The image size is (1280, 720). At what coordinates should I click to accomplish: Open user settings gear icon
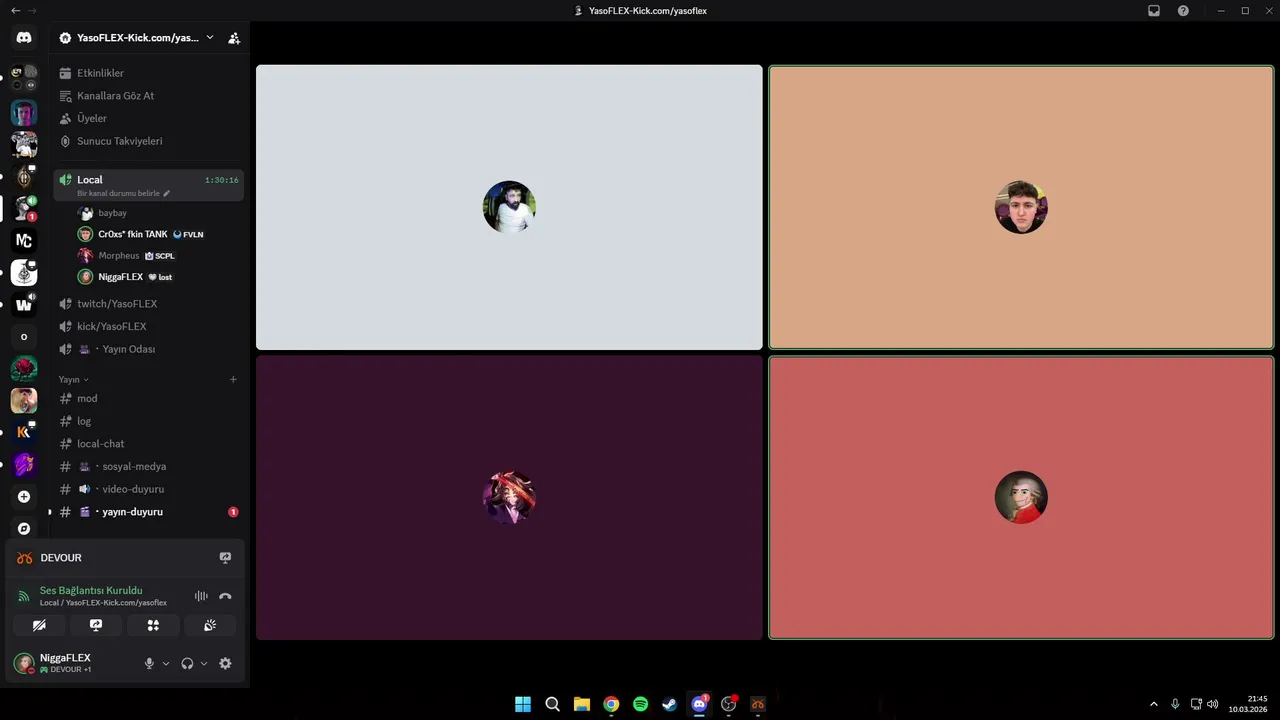coord(225,663)
